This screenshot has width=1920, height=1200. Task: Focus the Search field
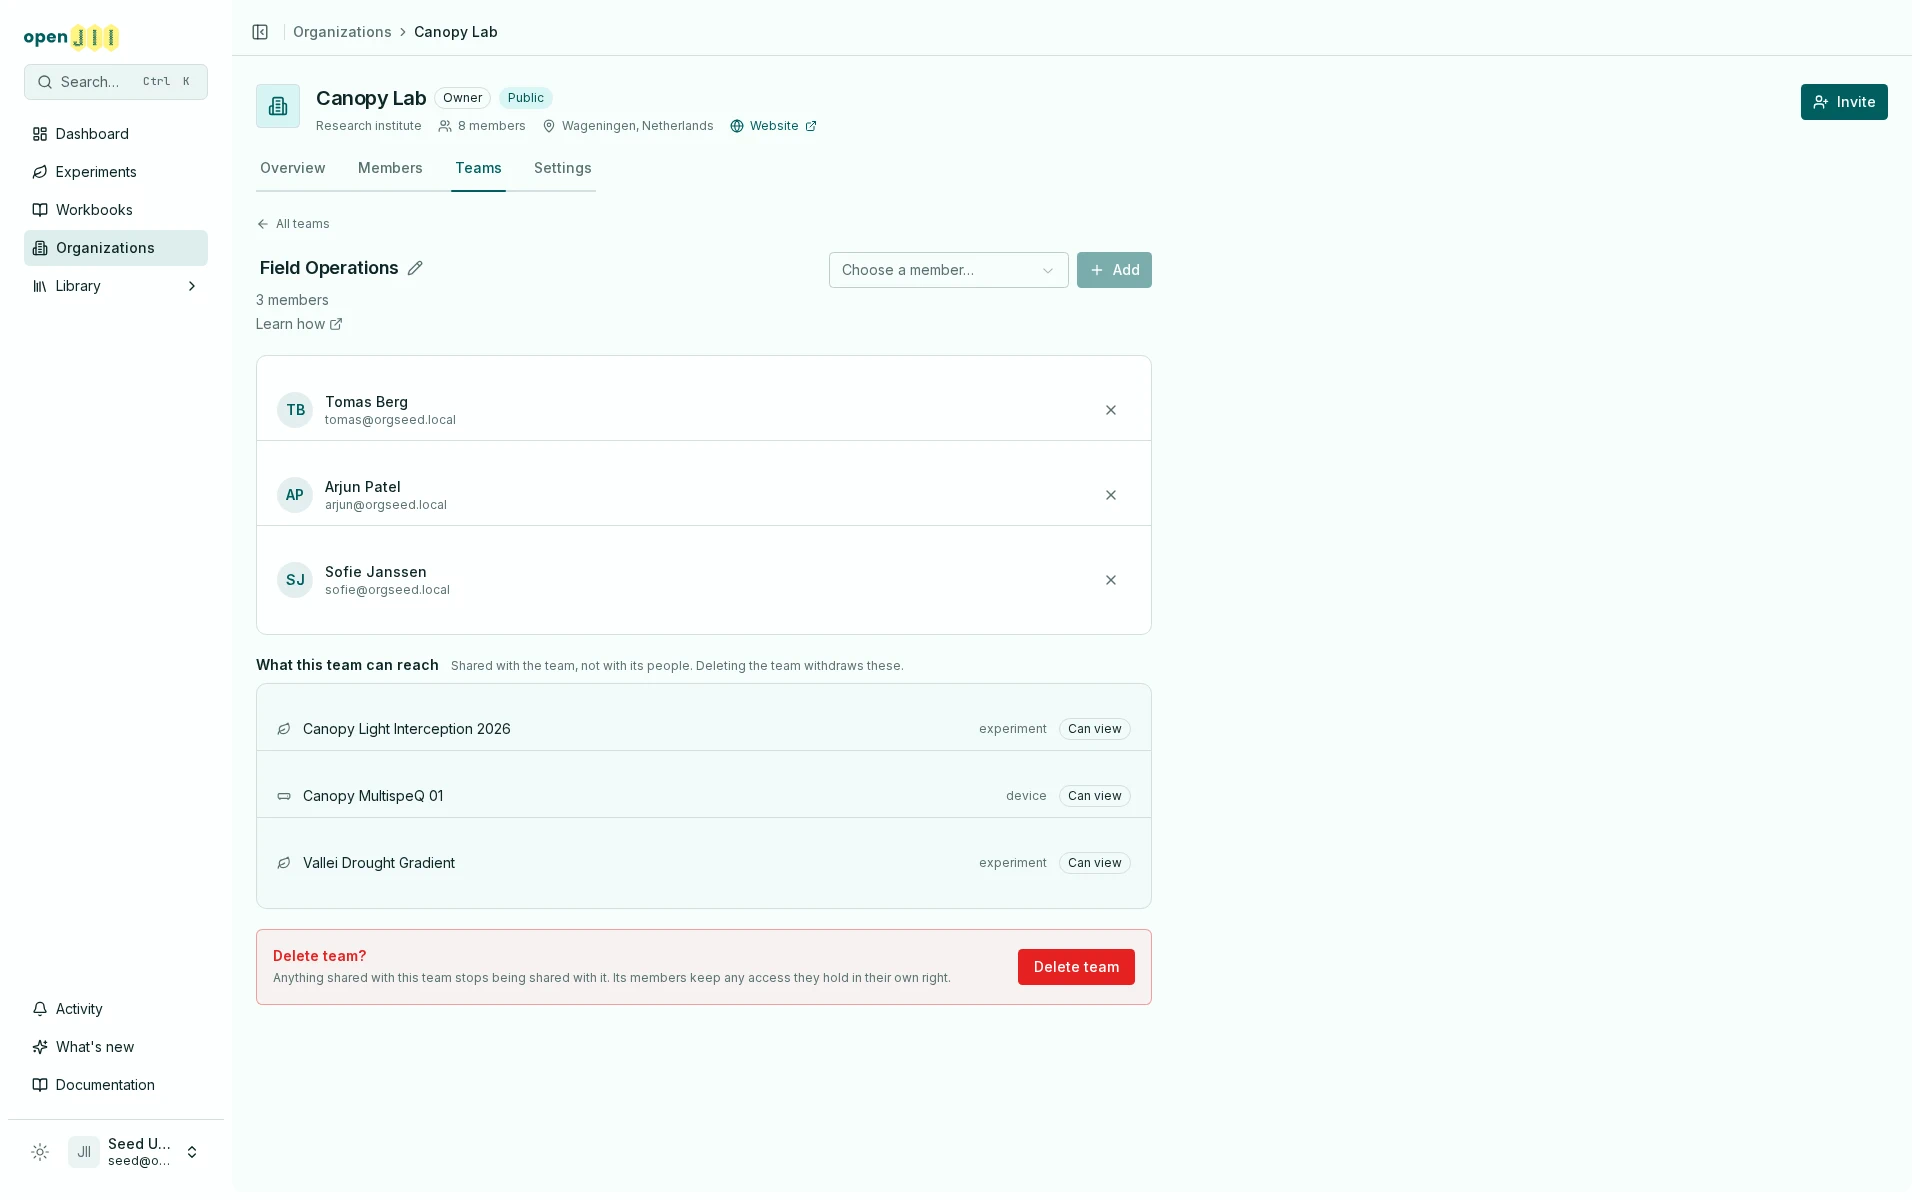point(116,82)
